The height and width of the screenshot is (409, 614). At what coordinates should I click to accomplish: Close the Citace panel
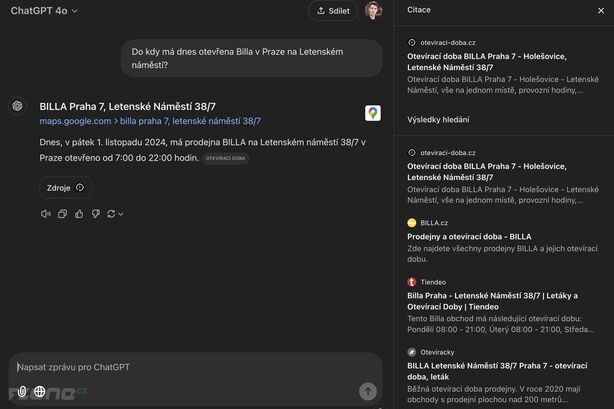tap(599, 11)
